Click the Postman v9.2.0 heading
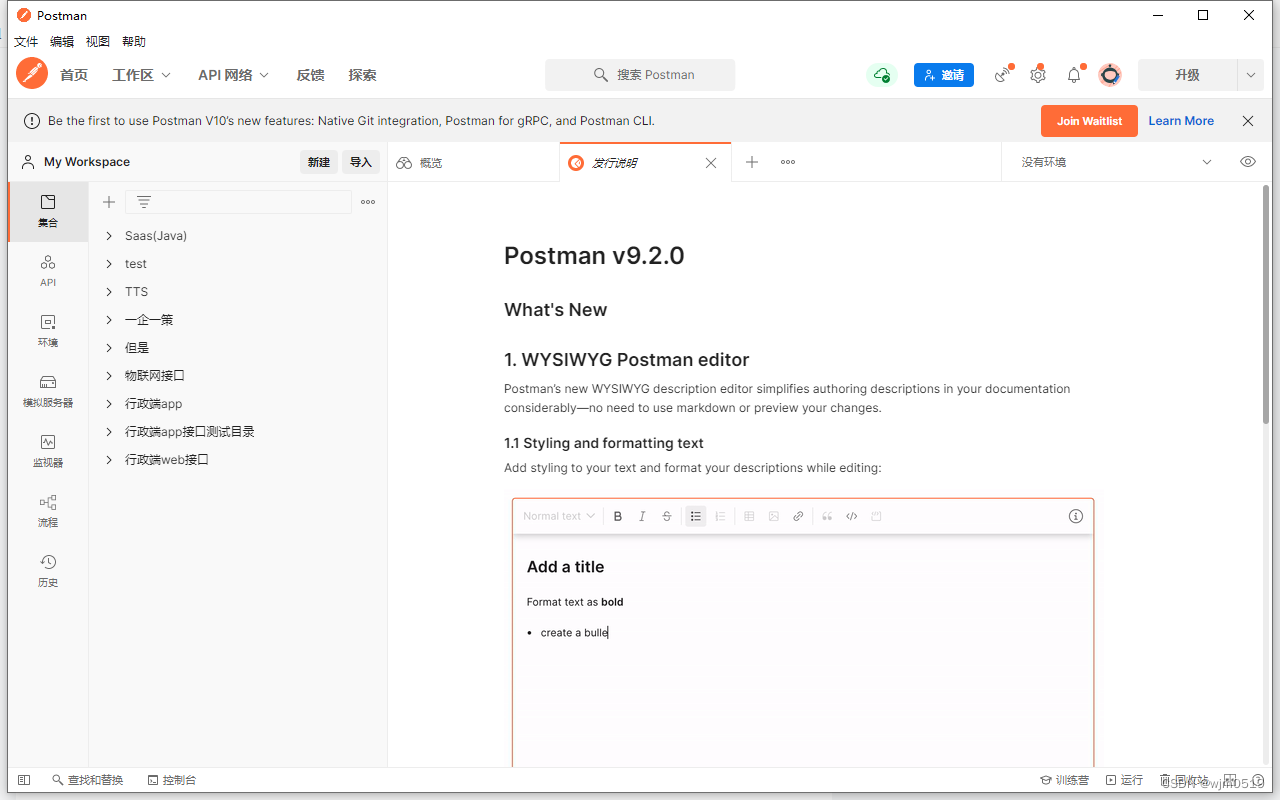The image size is (1280, 800). 594,256
